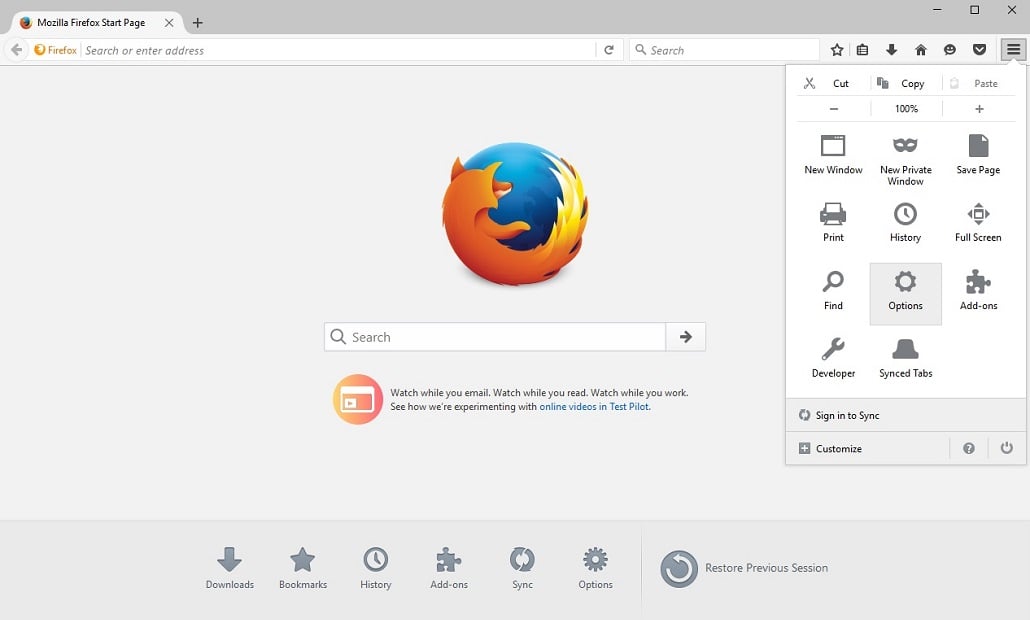The height and width of the screenshot is (620, 1030).
Task: Click the search submit arrow button
Action: coord(686,337)
